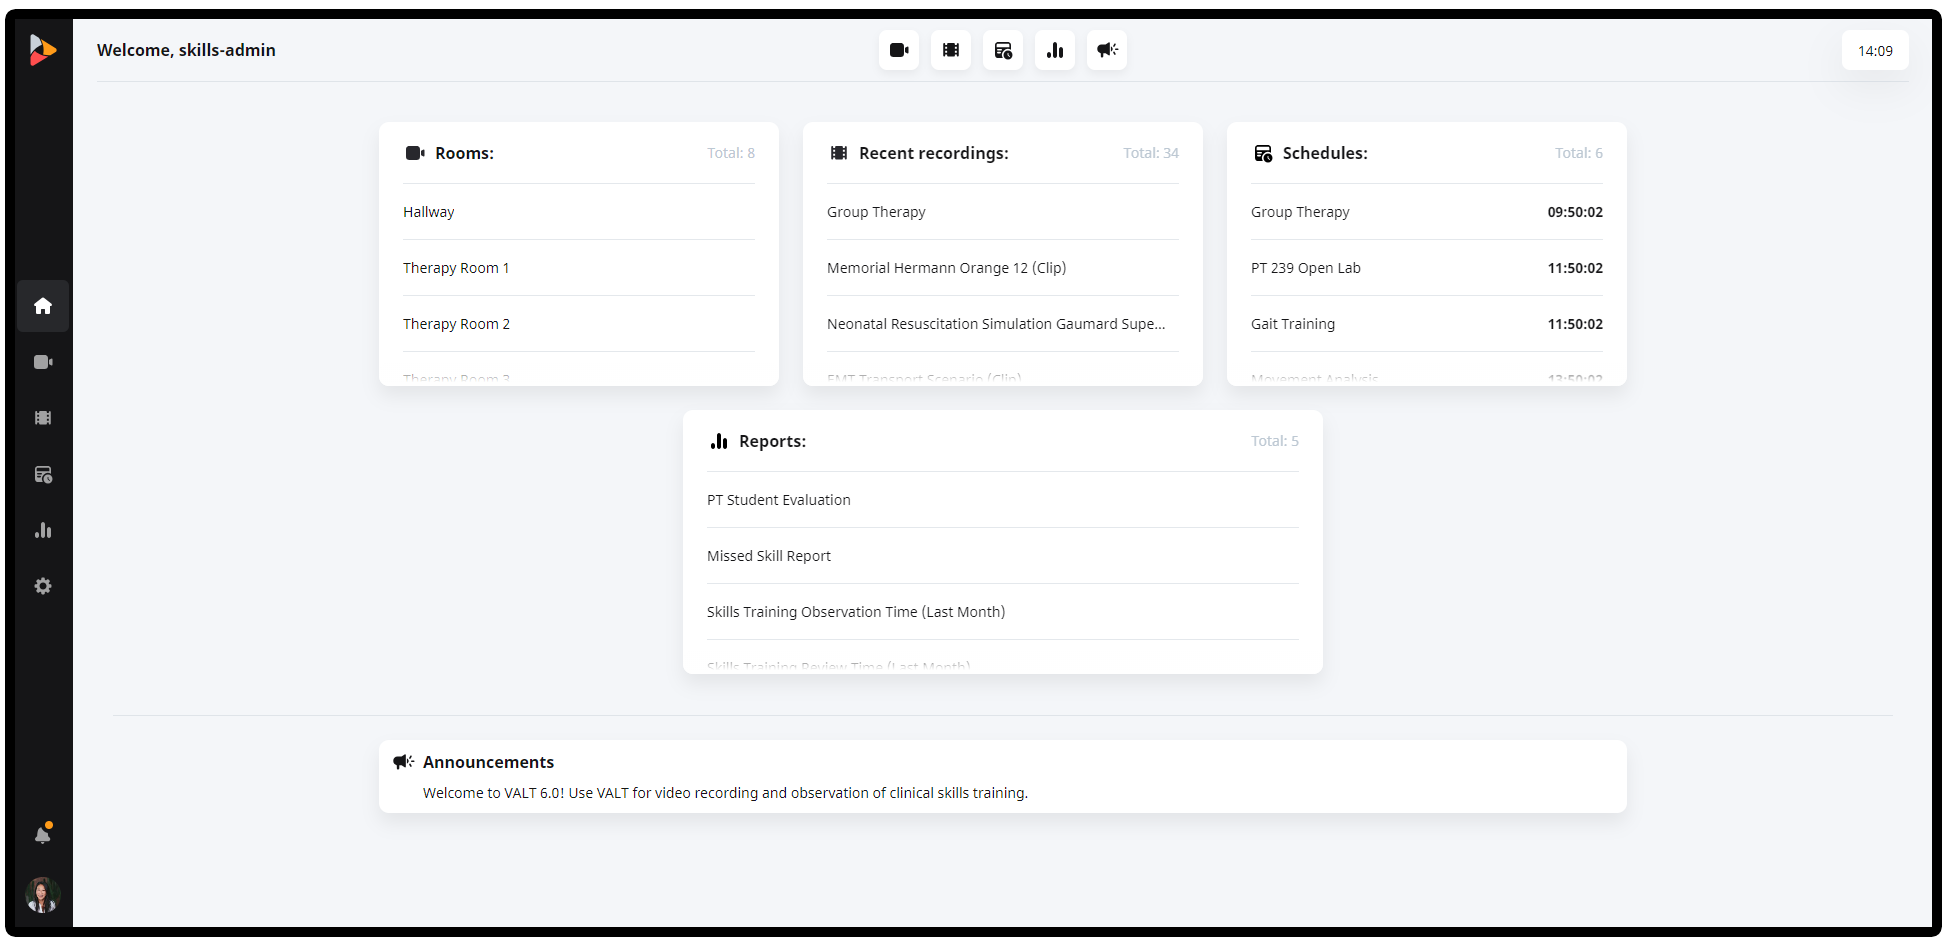The image size is (1948, 945).
Task: Open notifications via the bell icon
Action: [43, 833]
